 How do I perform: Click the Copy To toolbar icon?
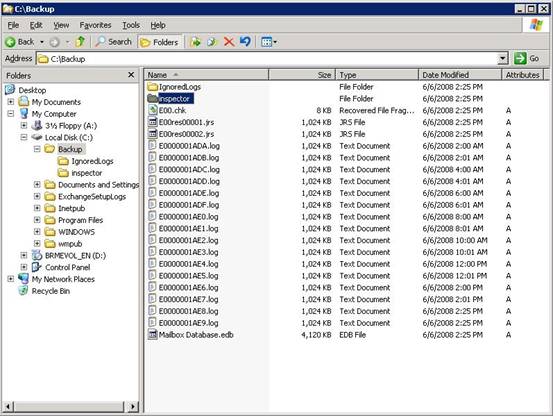click(x=212, y=42)
